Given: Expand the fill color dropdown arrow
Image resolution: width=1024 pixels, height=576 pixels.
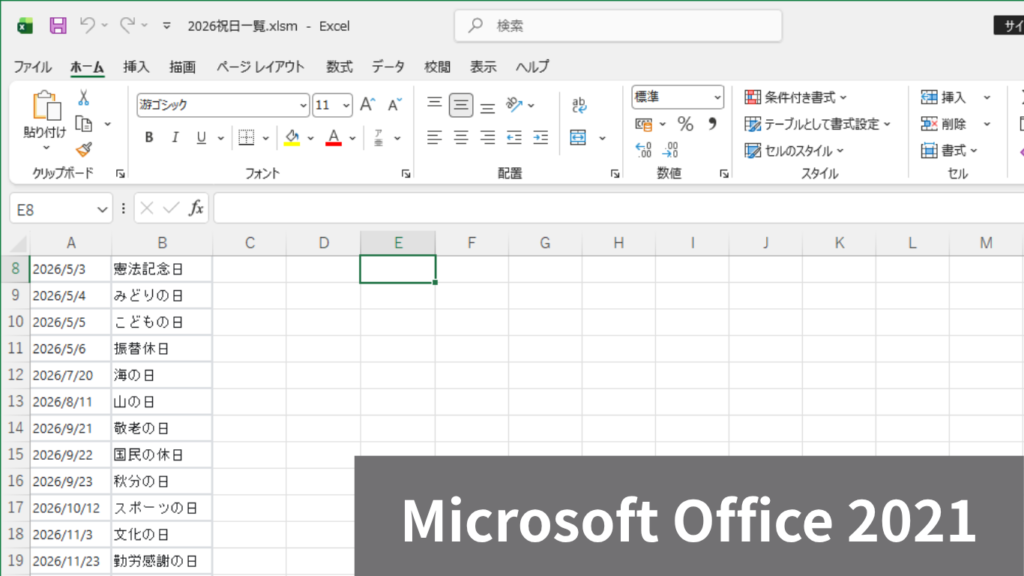Looking at the screenshot, I should 310,138.
